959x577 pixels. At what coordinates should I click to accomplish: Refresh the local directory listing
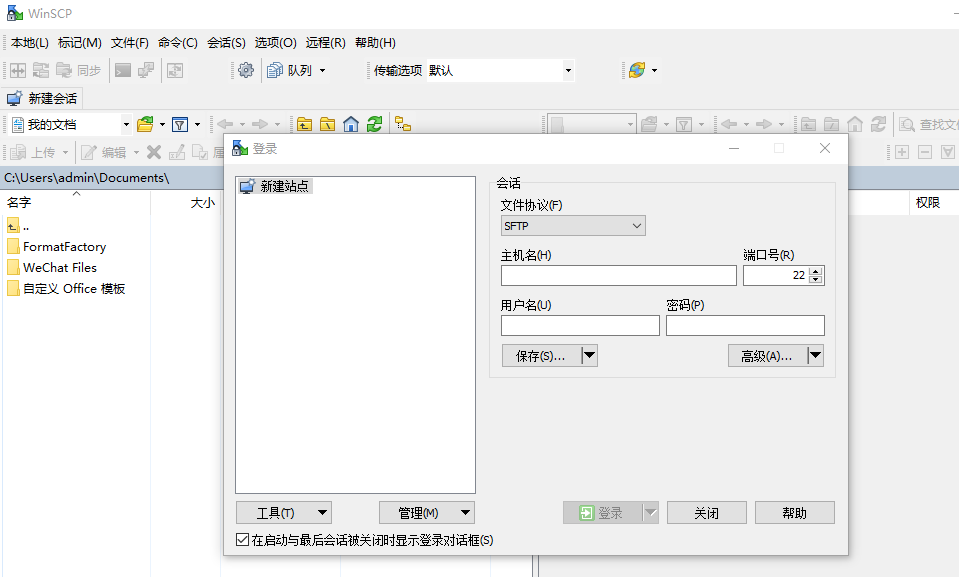(x=374, y=124)
